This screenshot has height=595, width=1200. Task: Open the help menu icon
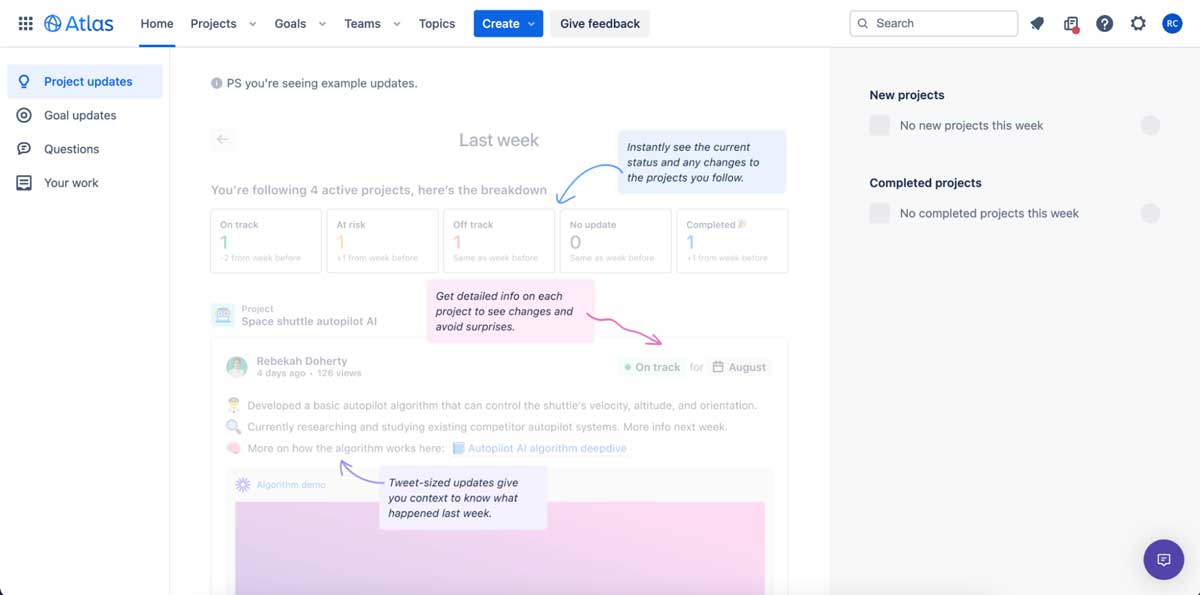coord(1104,23)
